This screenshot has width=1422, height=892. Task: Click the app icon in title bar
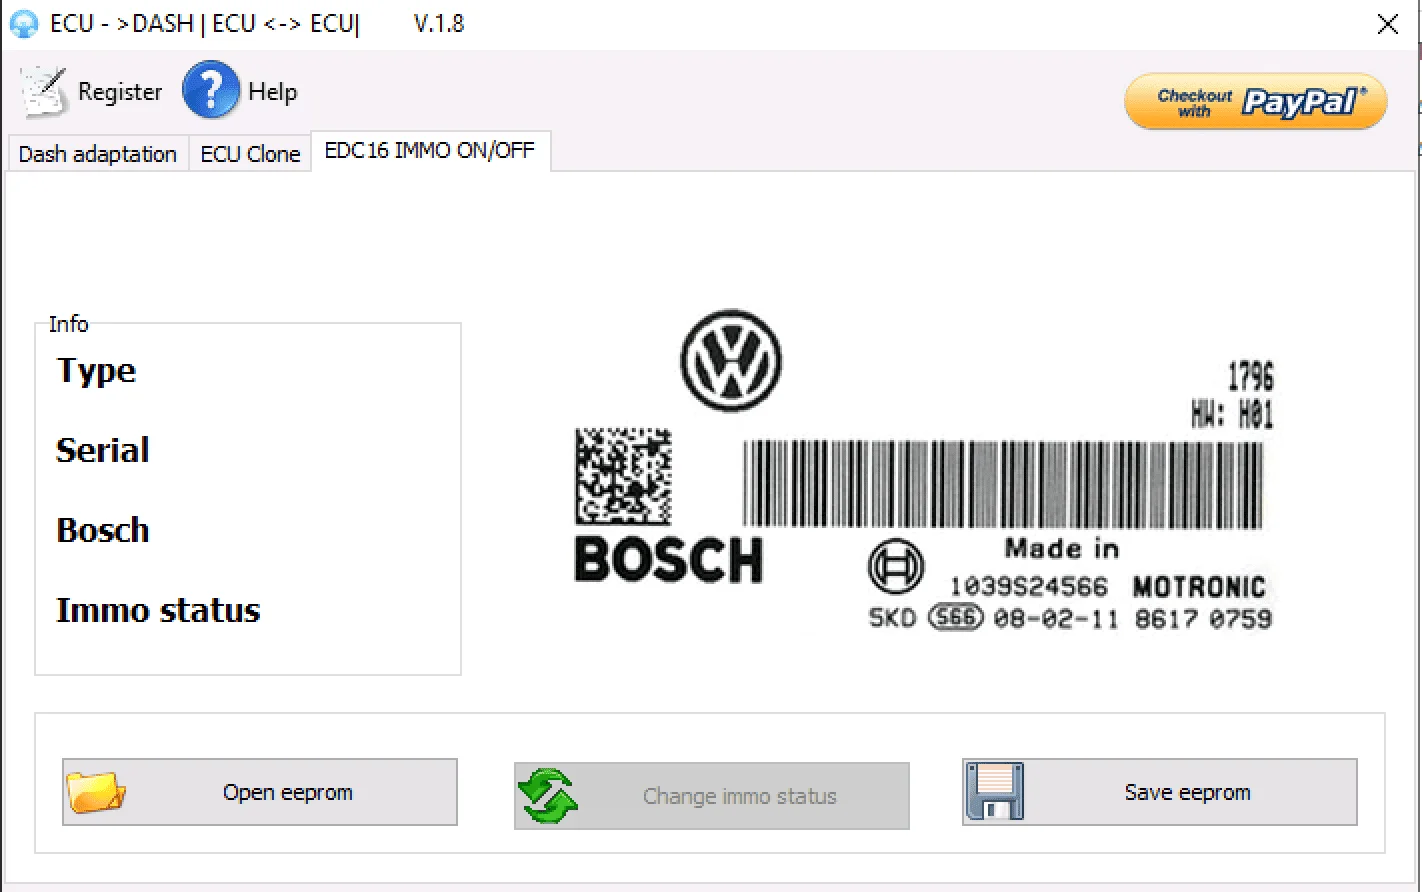[x=23, y=24]
